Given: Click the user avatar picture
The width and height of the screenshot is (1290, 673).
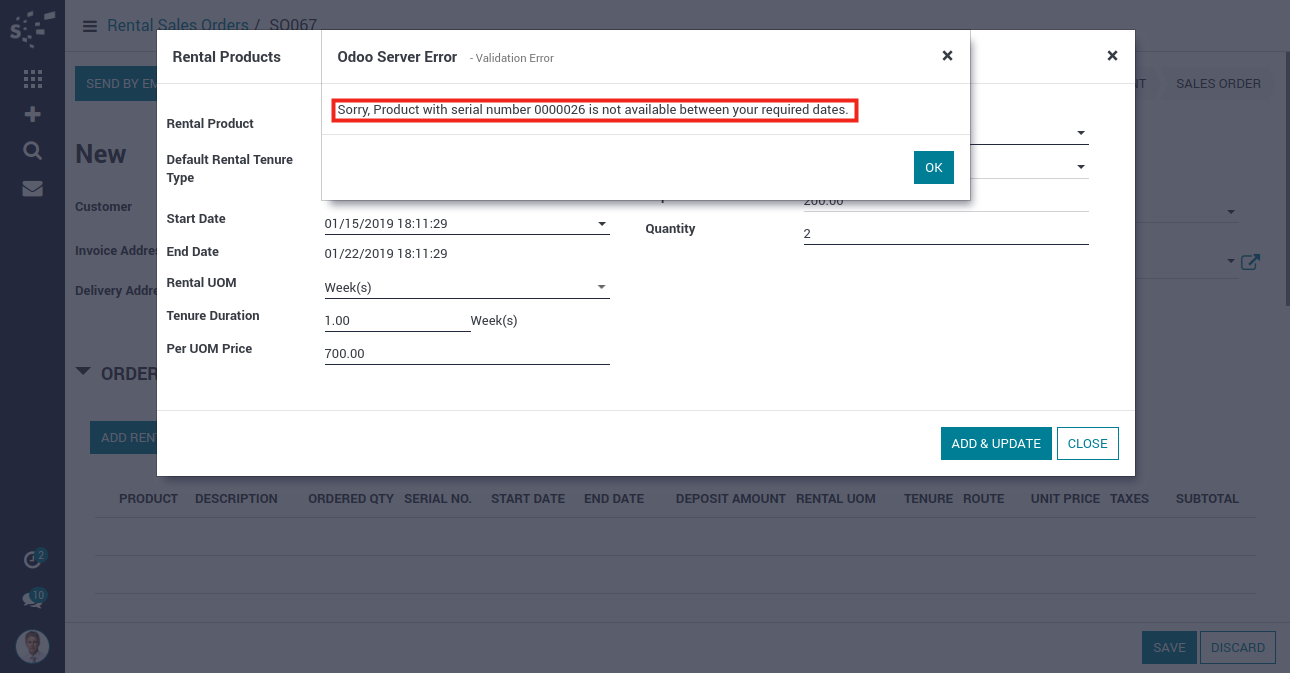Looking at the screenshot, I should coord(32,647).
